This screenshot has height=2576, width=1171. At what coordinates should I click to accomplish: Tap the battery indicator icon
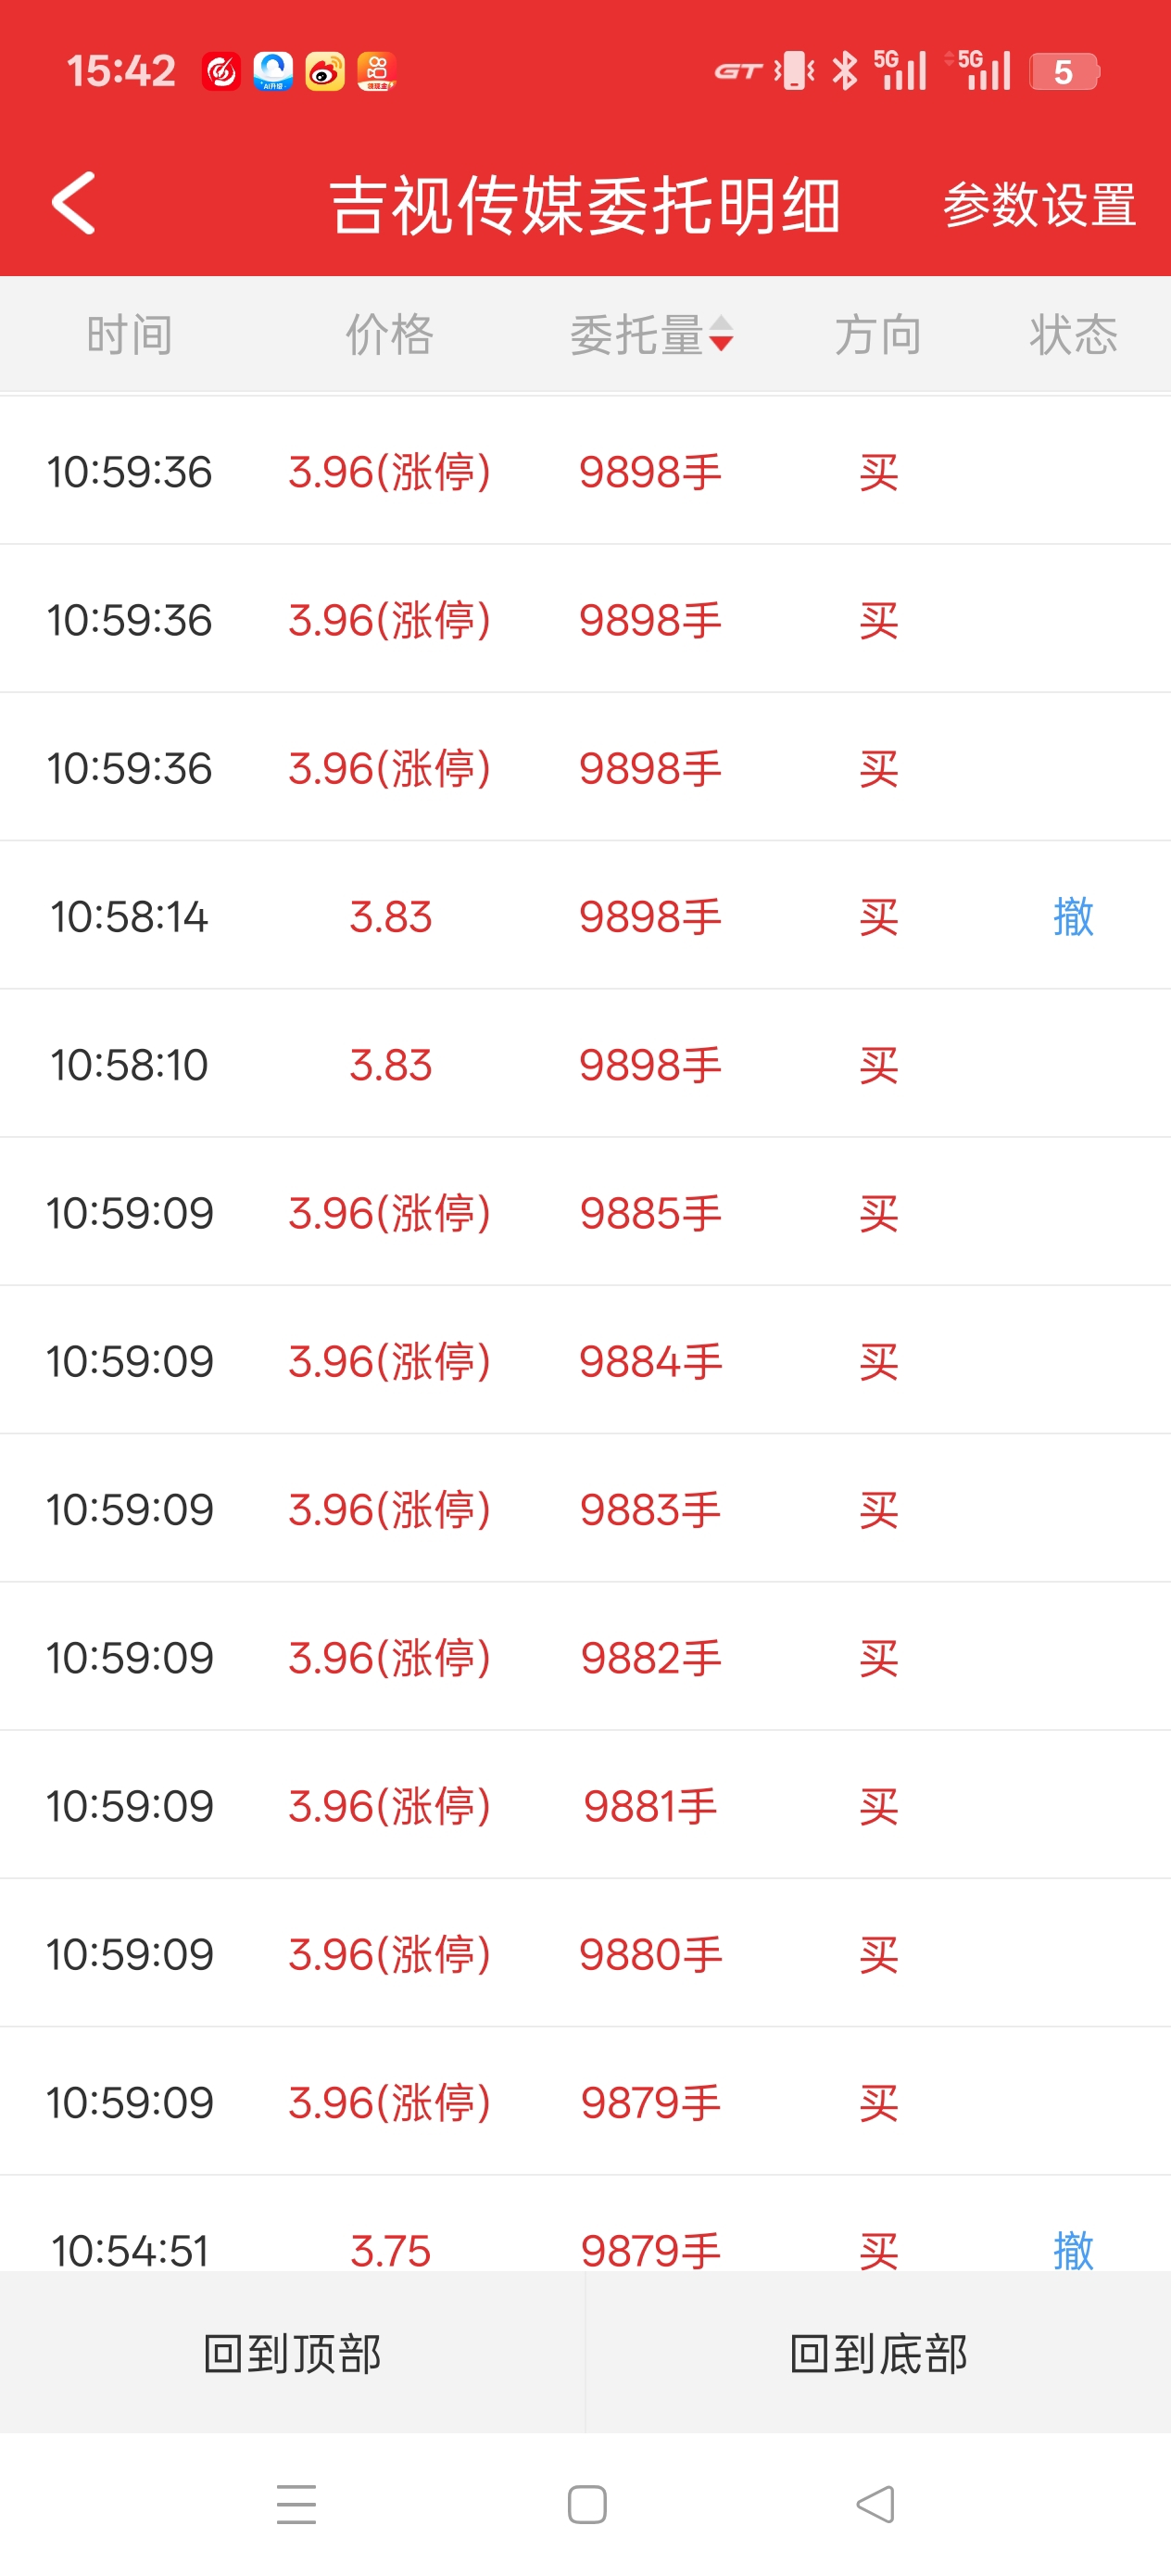[1064, 71]
